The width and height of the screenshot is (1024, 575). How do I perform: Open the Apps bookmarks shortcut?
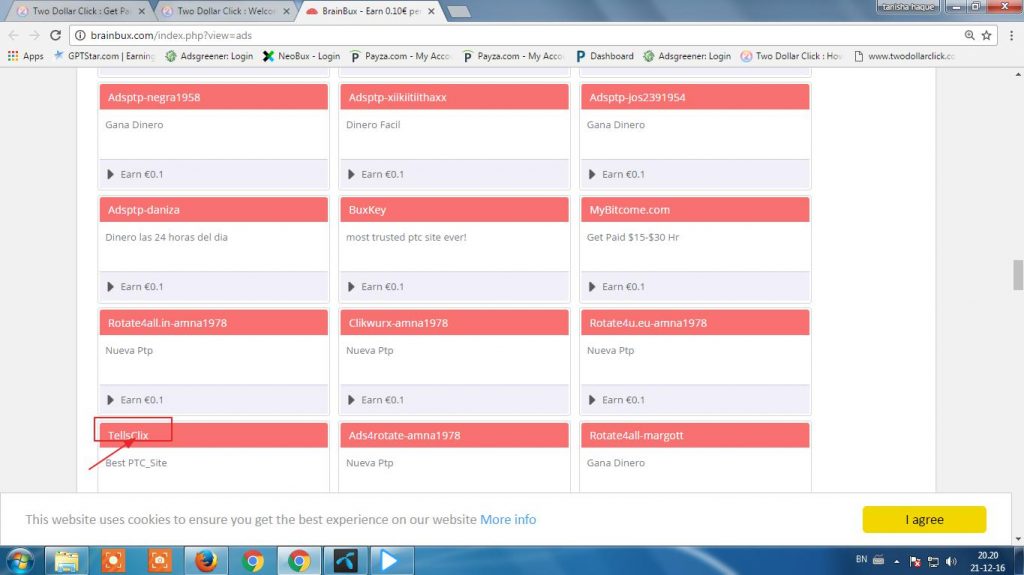(x=26, y=56)
